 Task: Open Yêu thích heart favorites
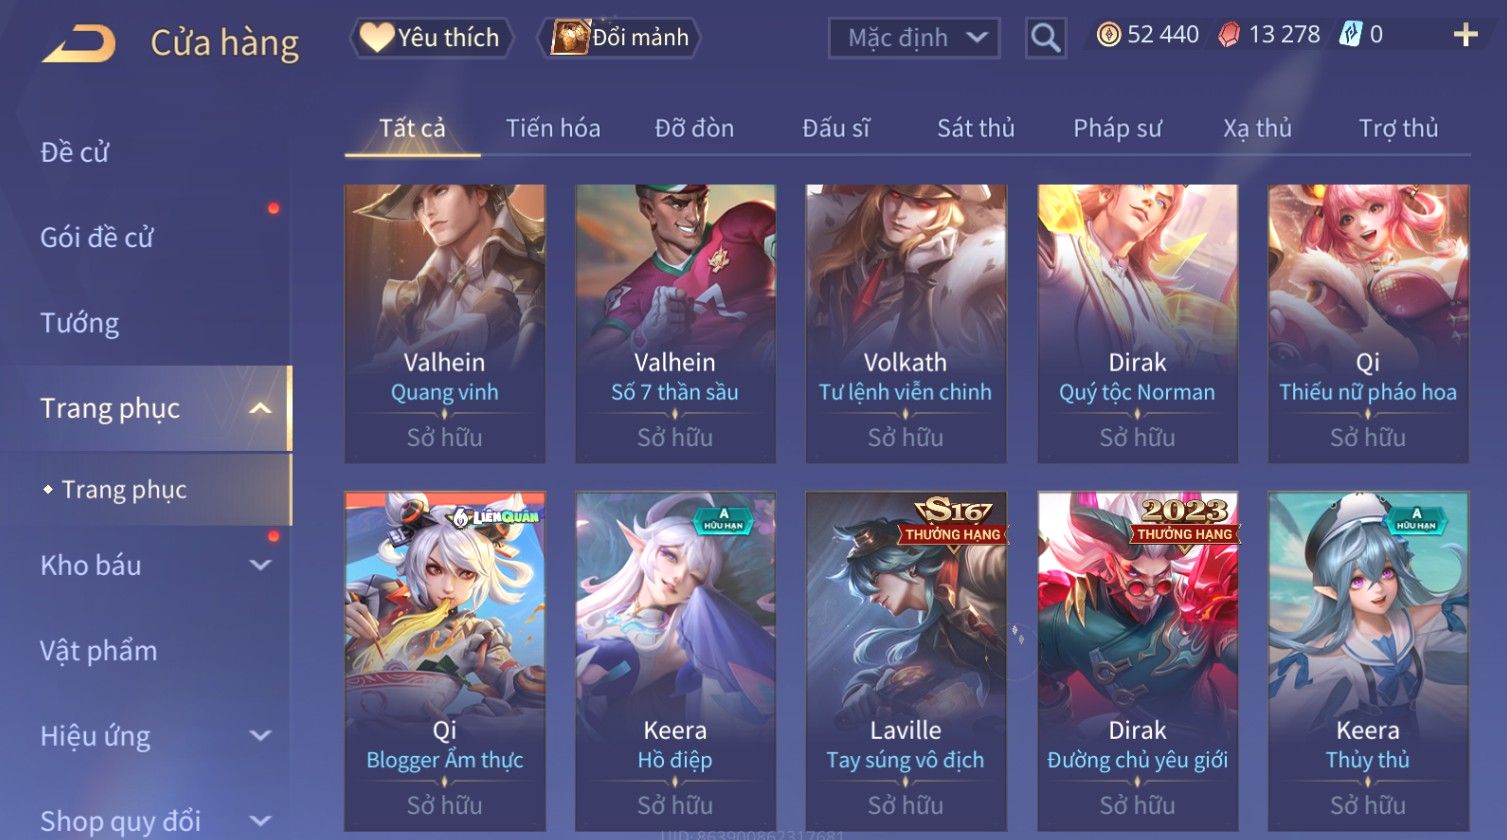pyautogui.click(x=430, y=38)
